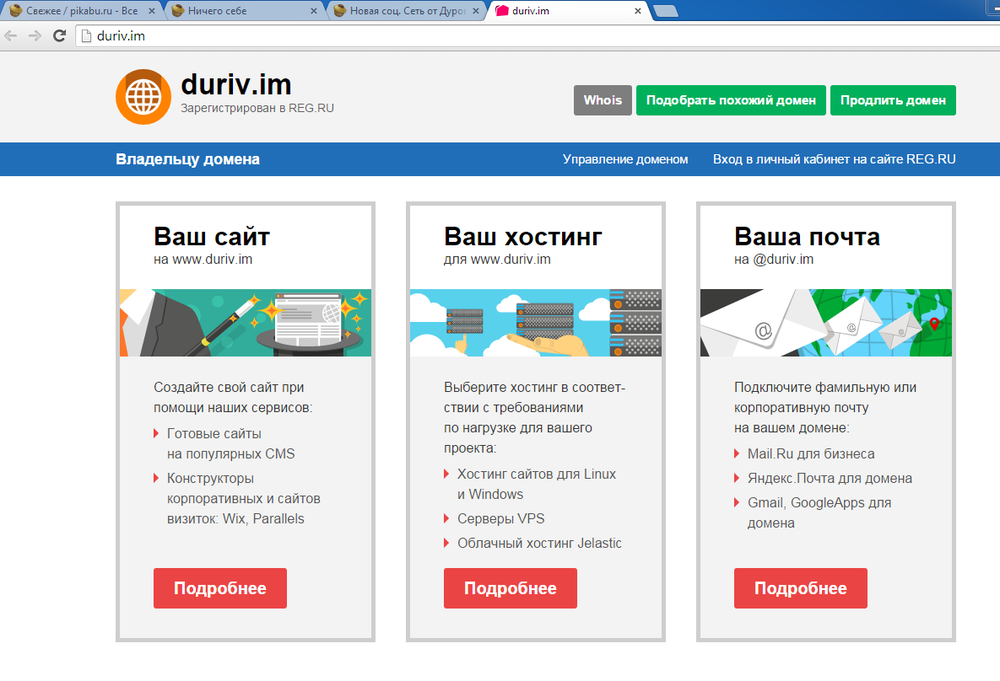This screenshot has width=1000, height=681.
Task: Click the page icon in address bar
Action: tap(86, 36)
